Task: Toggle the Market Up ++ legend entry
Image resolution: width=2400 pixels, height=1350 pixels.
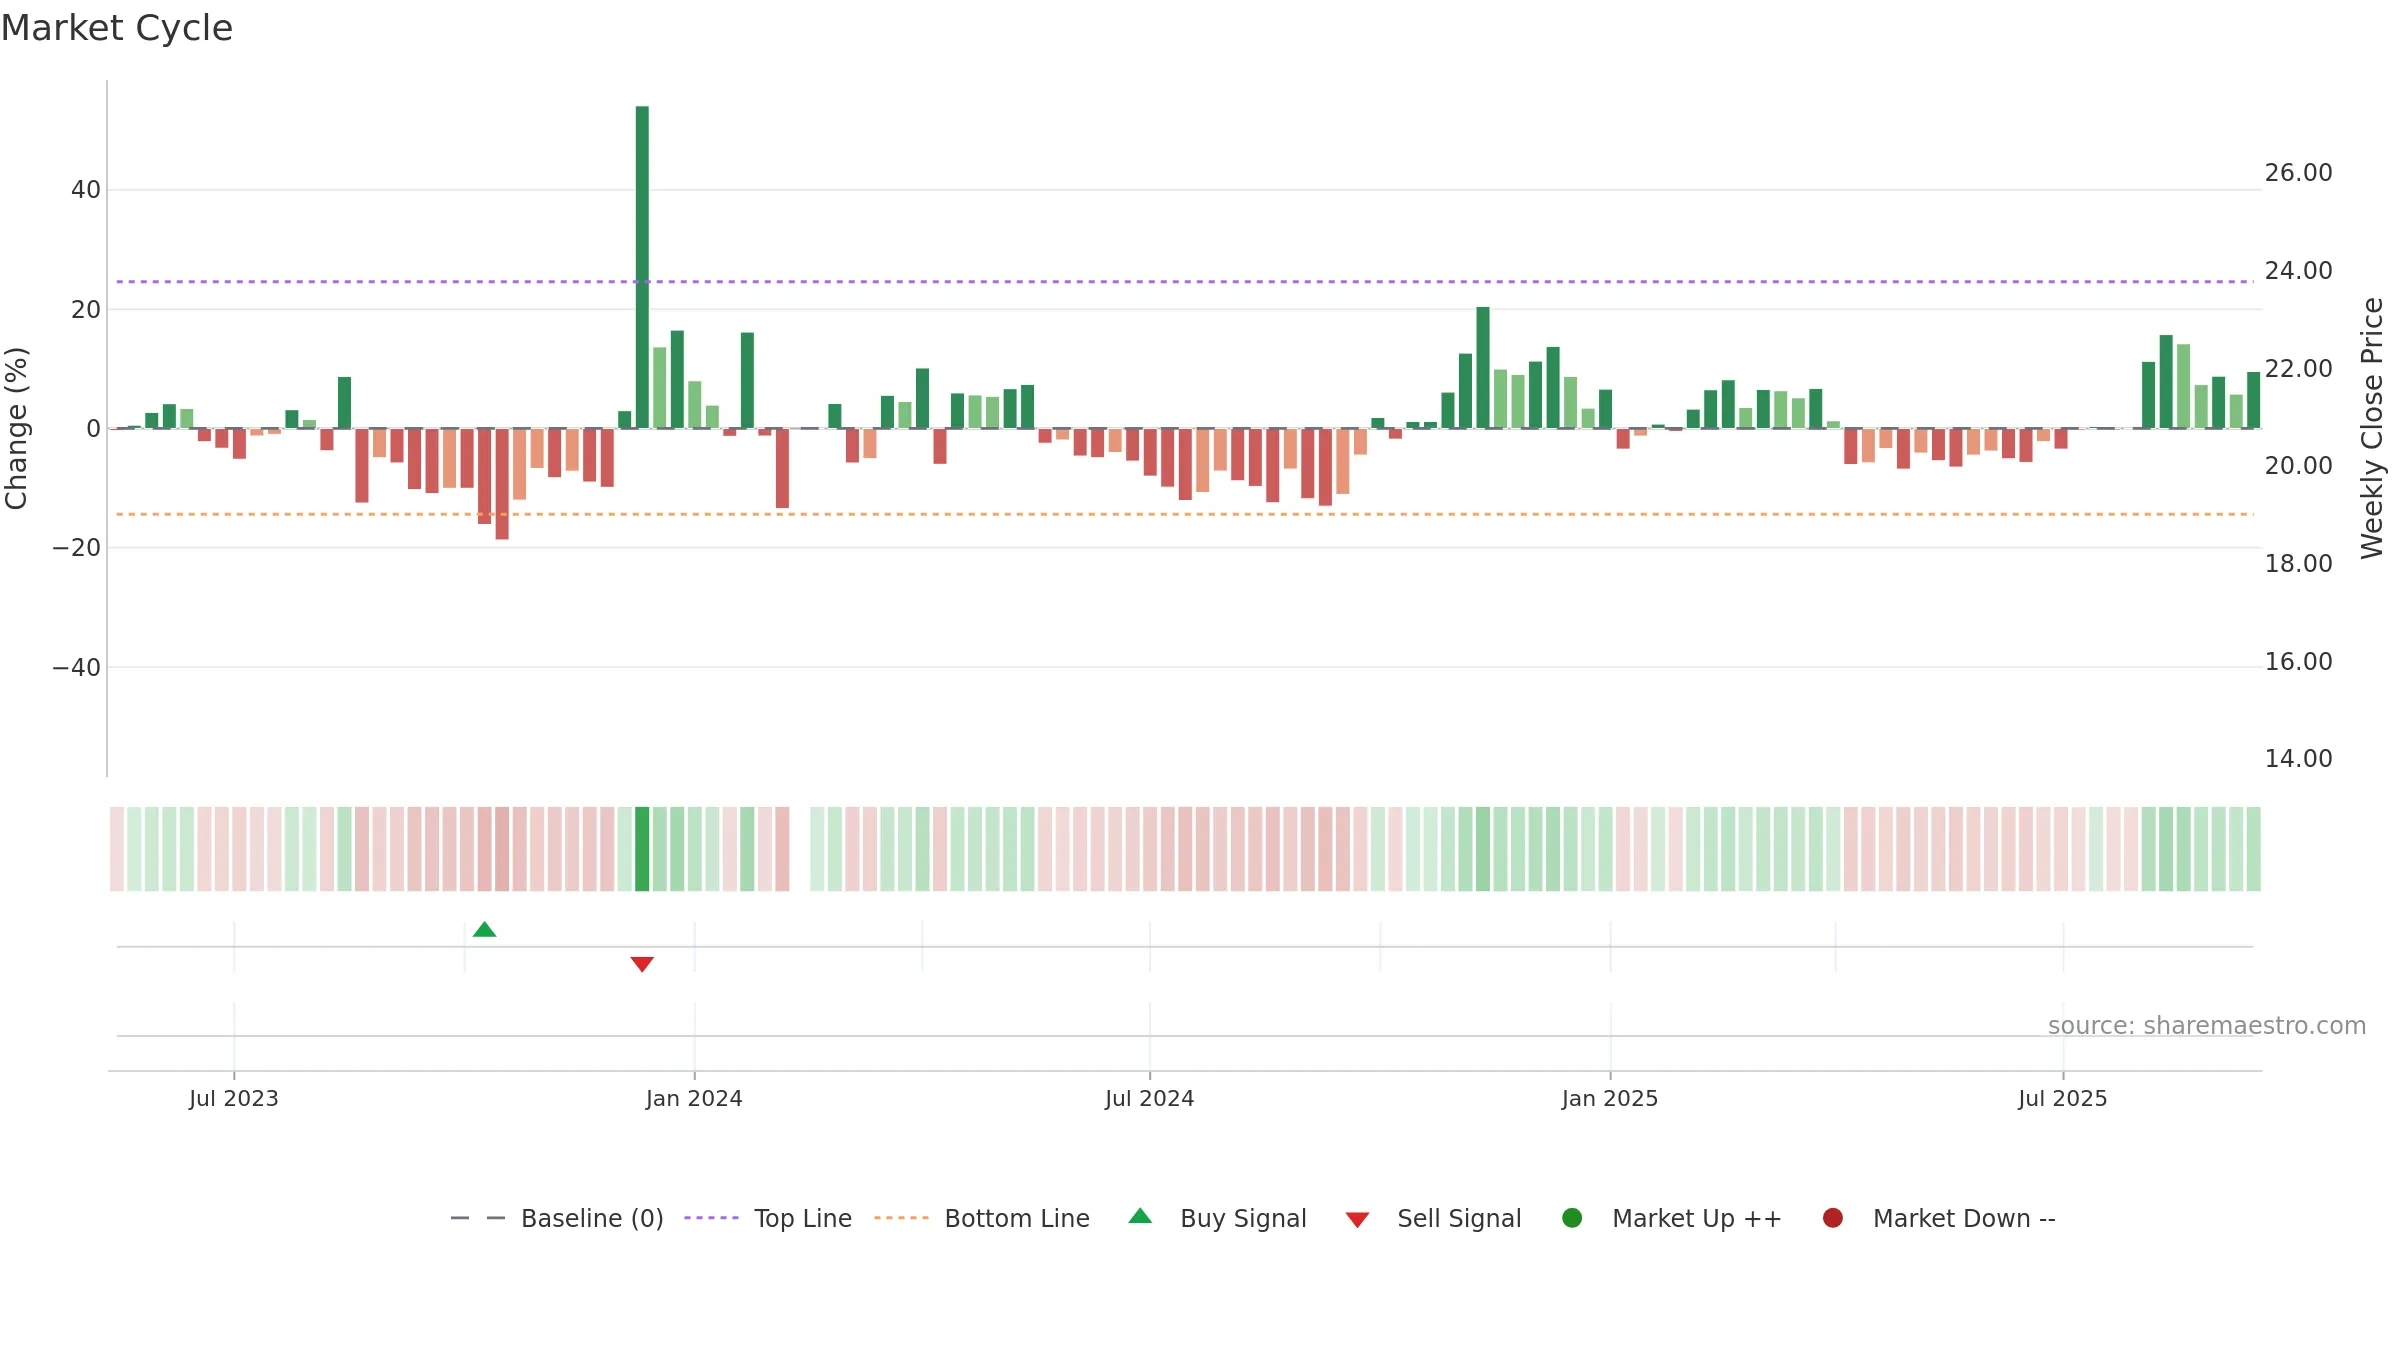Action: coord(1671,1218)
